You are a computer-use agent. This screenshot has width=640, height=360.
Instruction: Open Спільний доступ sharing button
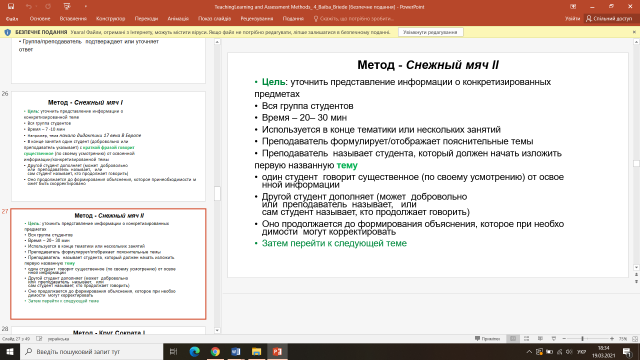coord(609,19)
